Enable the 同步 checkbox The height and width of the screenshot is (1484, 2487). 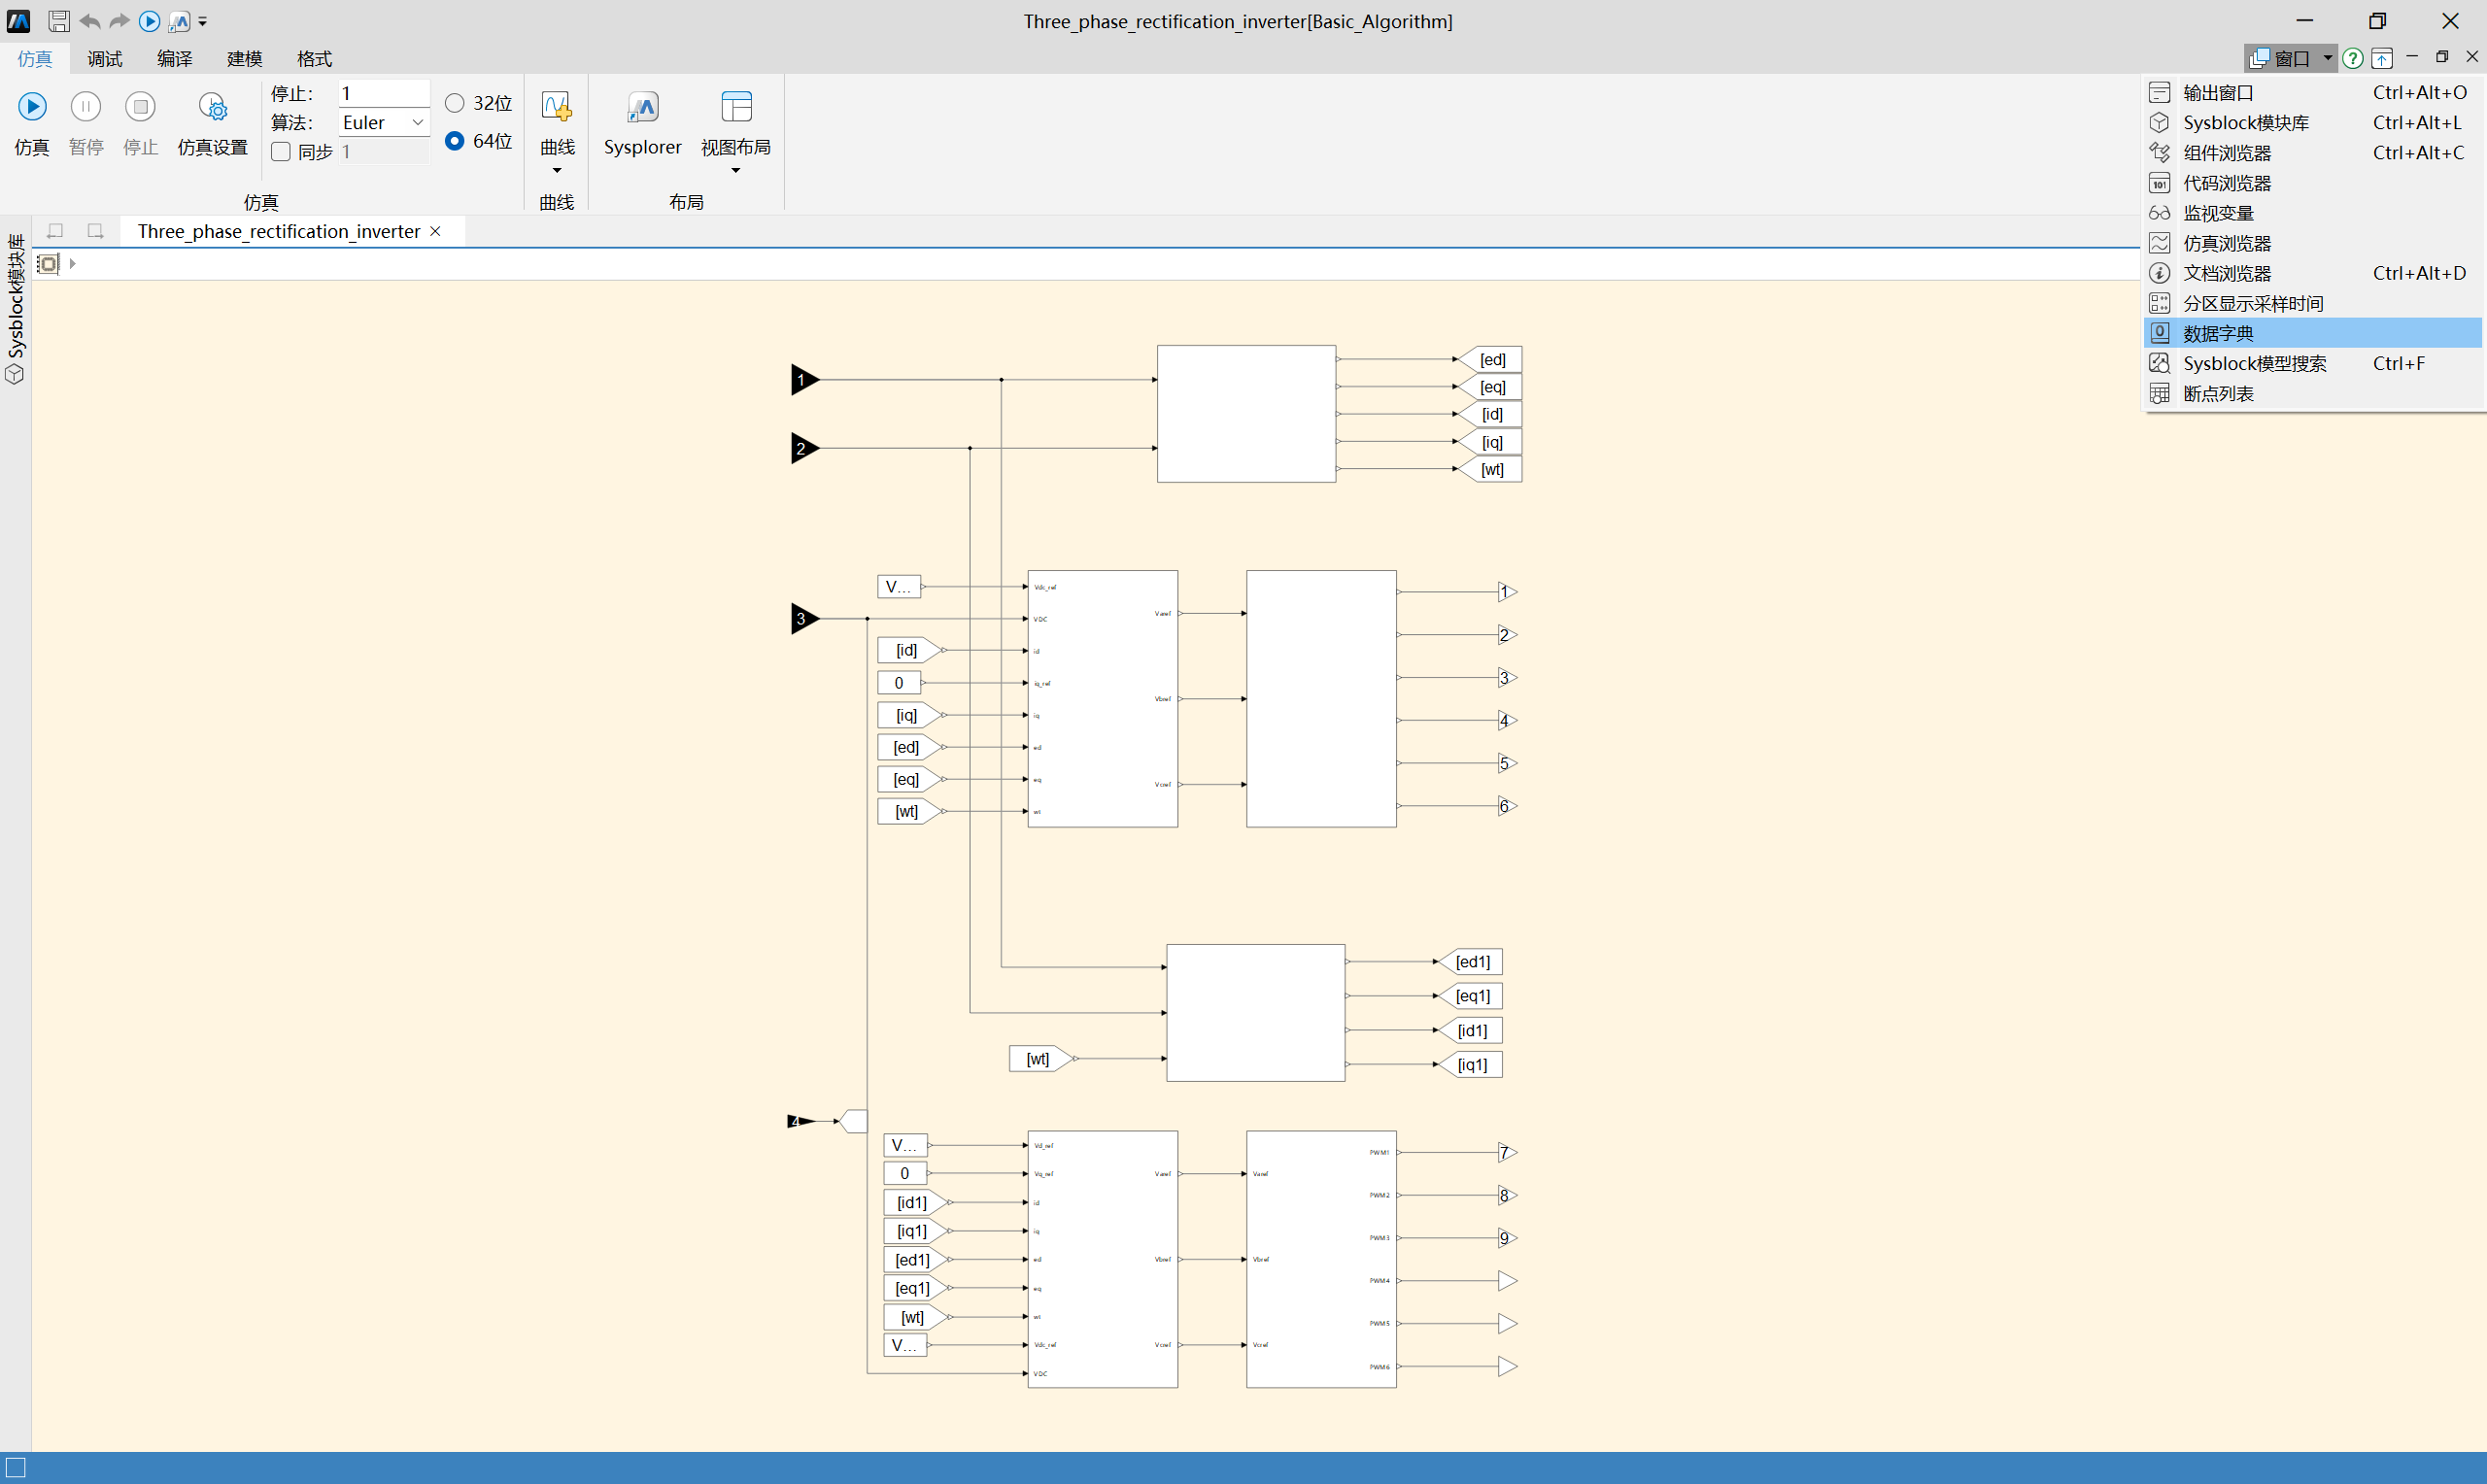pos(281,152)
